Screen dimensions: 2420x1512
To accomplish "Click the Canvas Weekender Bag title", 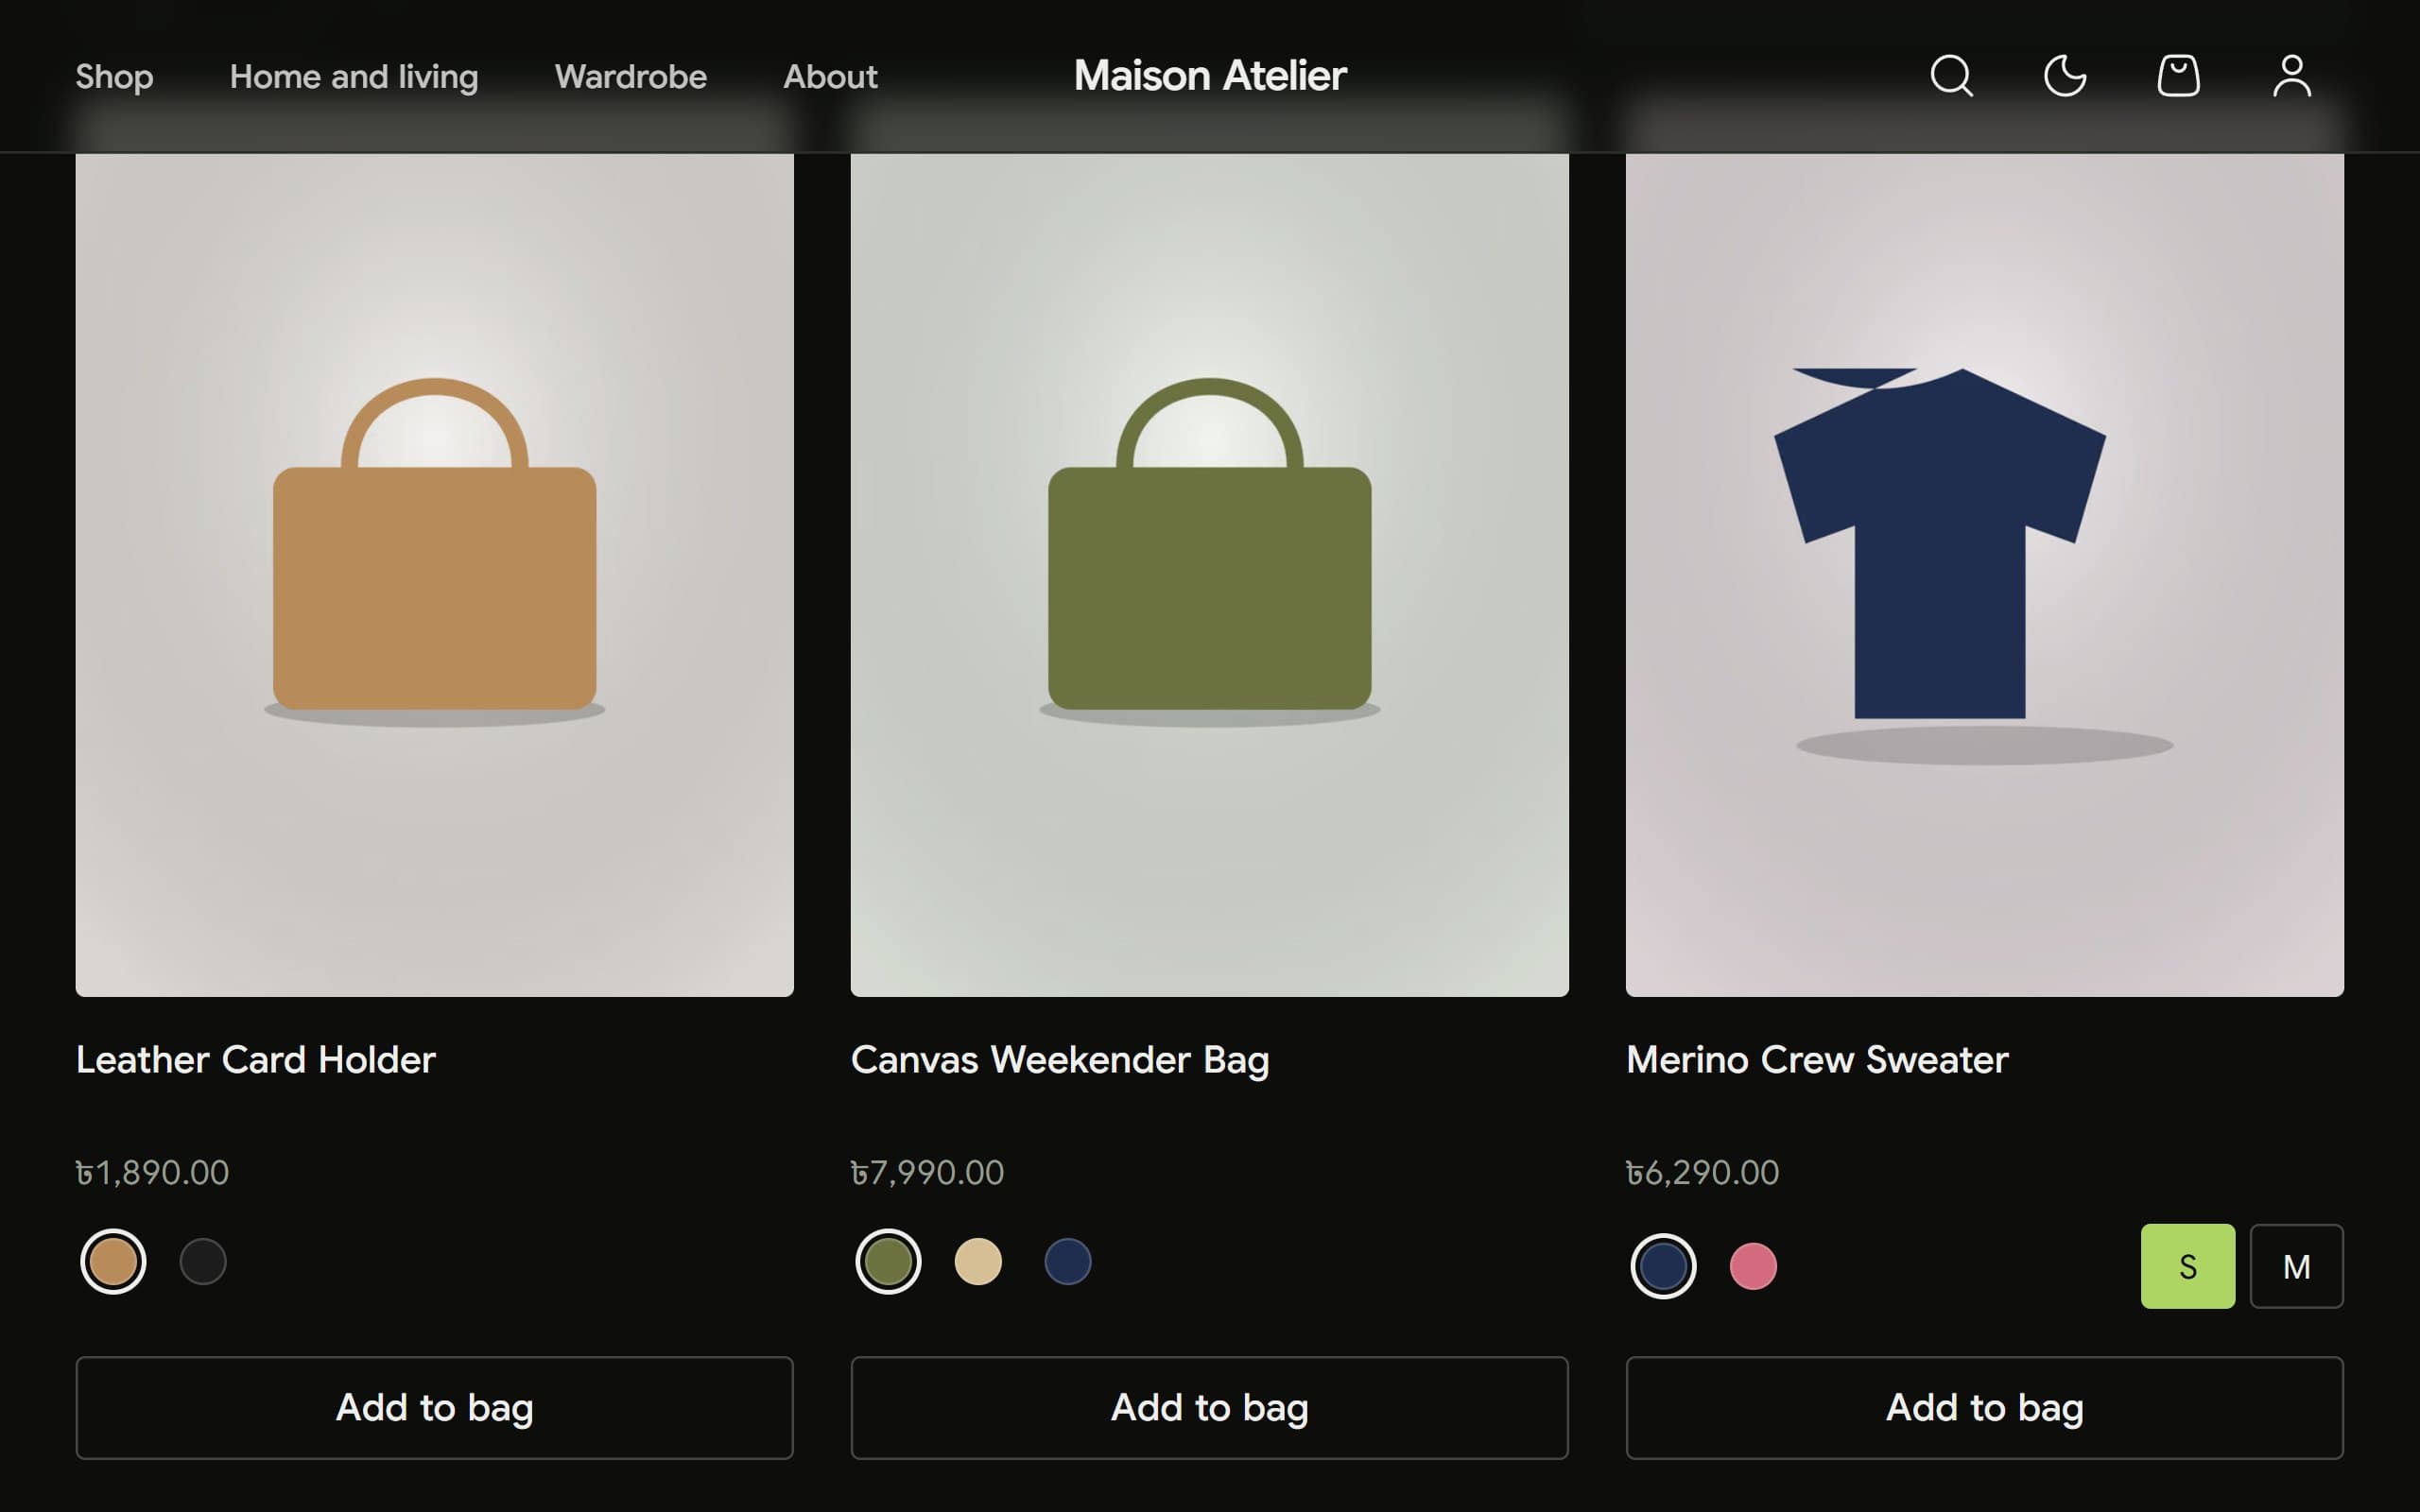I will point(1060,1060).
